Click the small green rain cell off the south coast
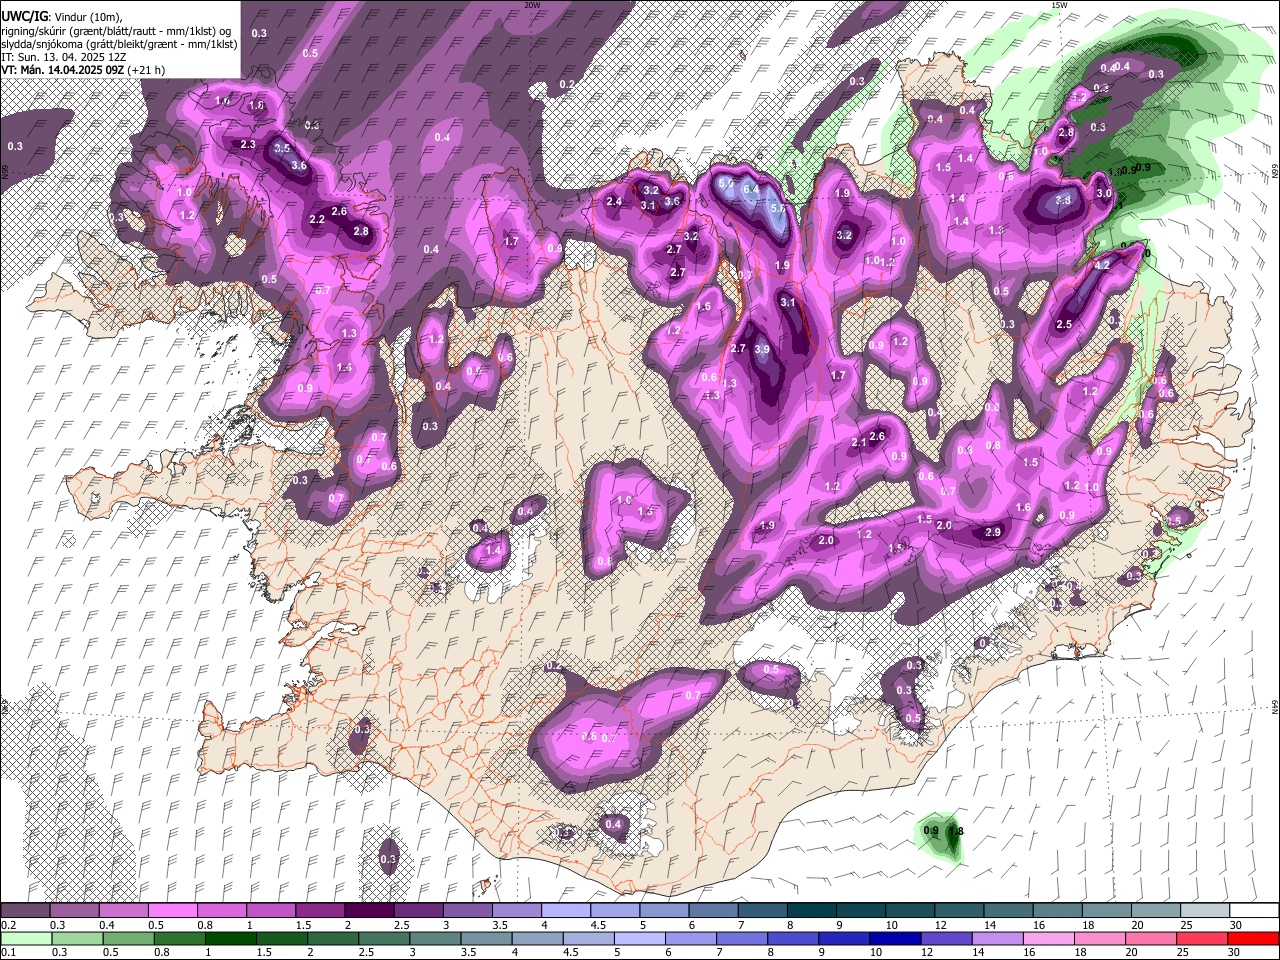The width and height of the screenshot is (1280, 960). pyautogui.click(x=942, y=837)
